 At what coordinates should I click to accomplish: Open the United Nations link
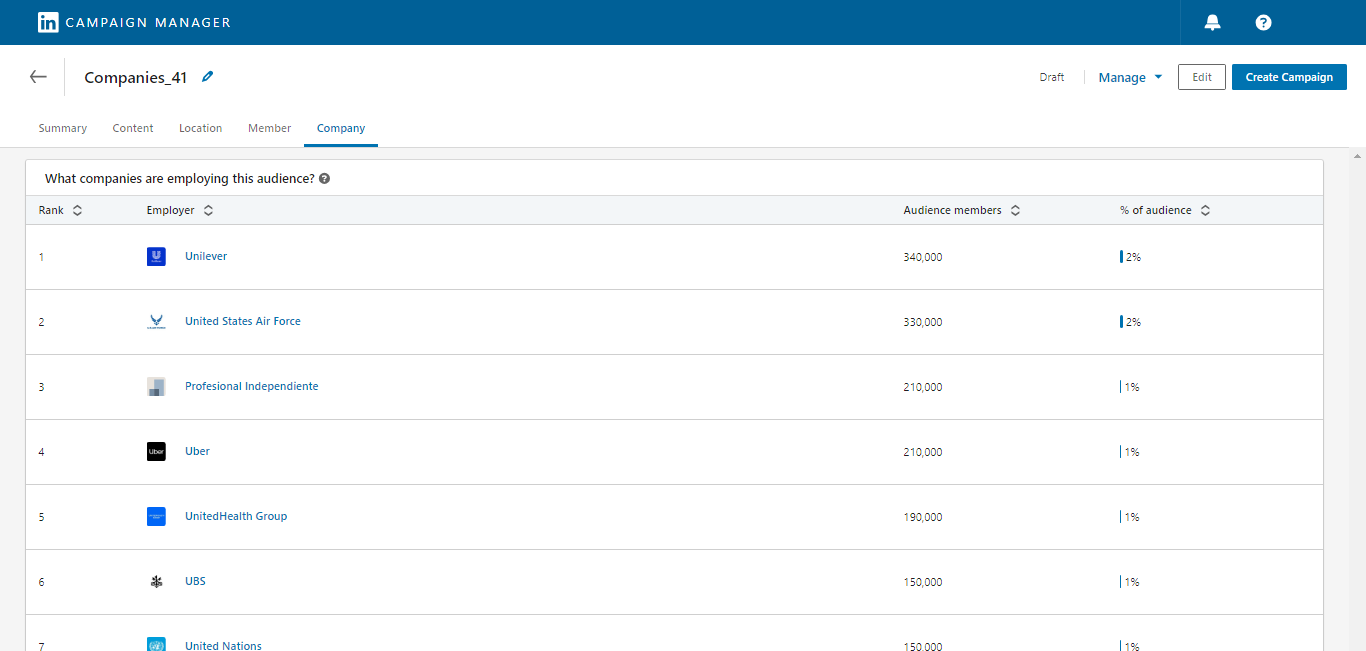click(x=223, y=646)
